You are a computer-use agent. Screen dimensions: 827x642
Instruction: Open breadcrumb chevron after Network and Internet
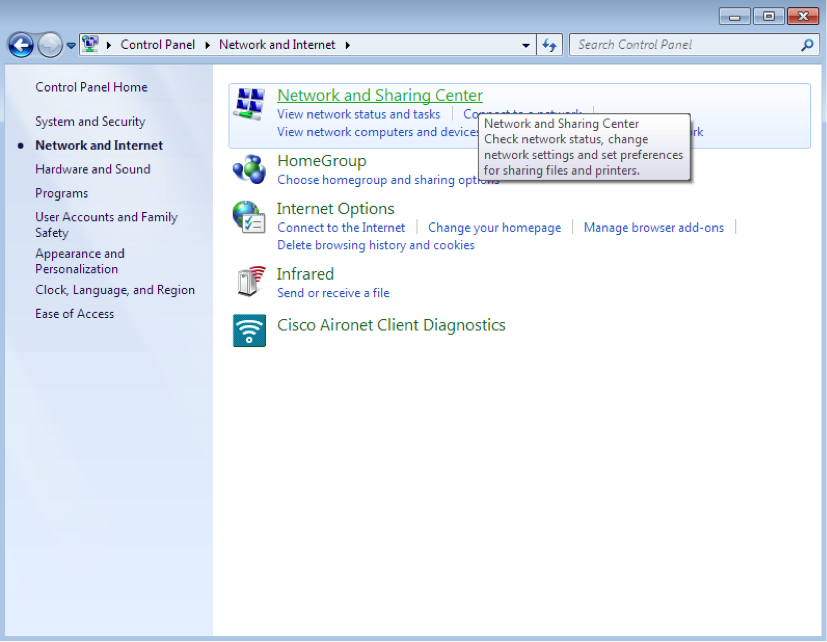(x=347, y=44)
